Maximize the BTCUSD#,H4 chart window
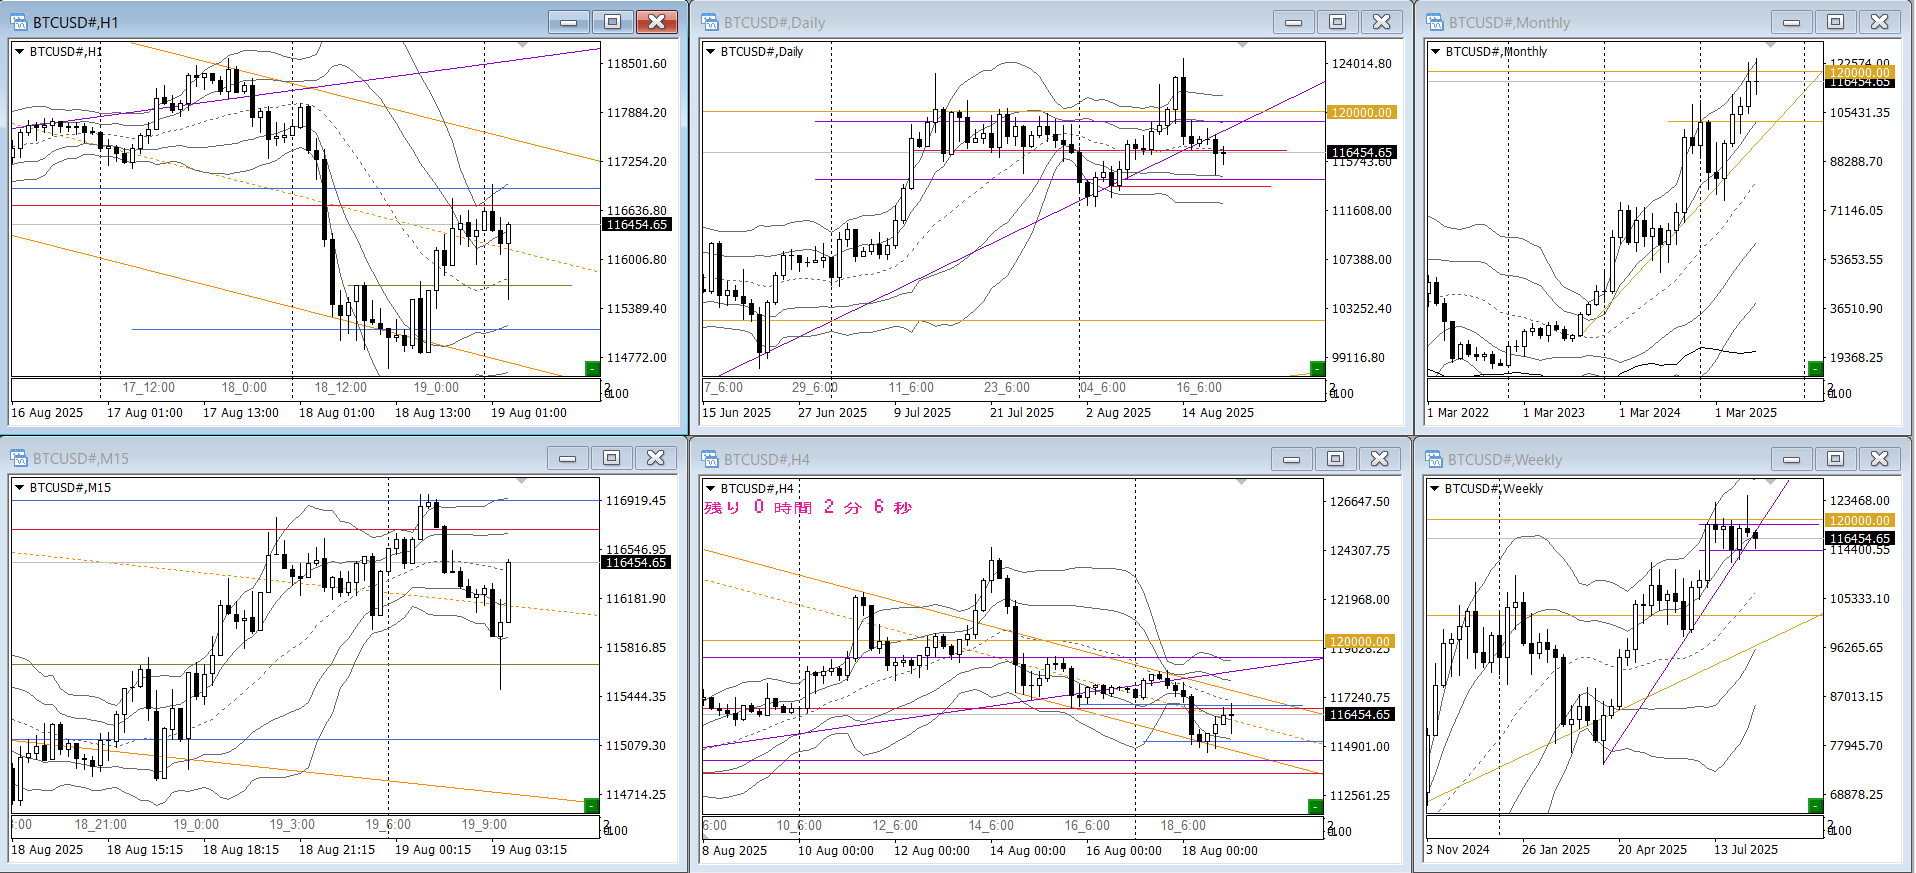The width and height of the screenshot is (1916, 873). 1335,459
